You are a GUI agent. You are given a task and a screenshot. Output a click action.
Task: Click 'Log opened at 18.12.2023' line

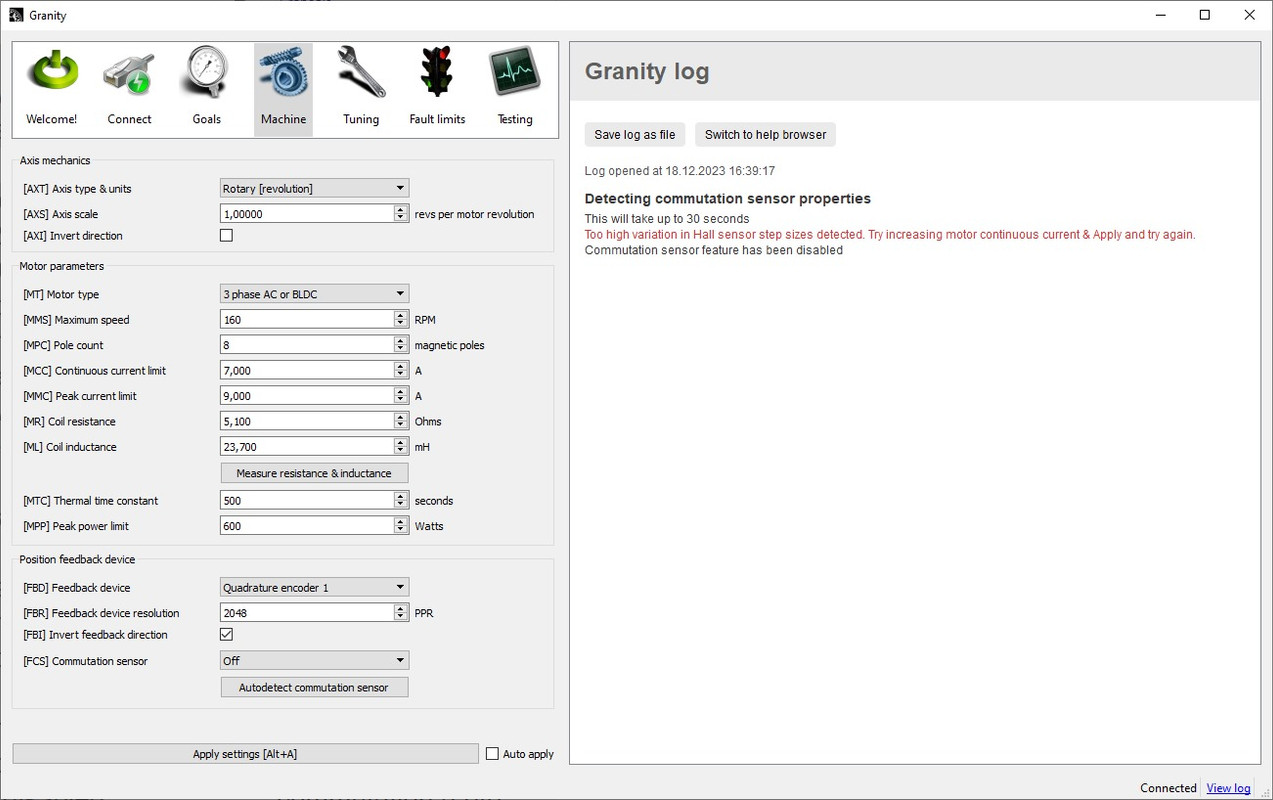click(680, 171)
